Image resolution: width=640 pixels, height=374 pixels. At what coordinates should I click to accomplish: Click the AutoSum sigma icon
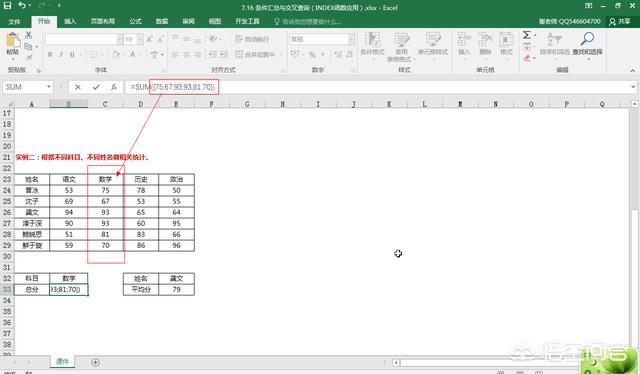[x=527, y=35]
